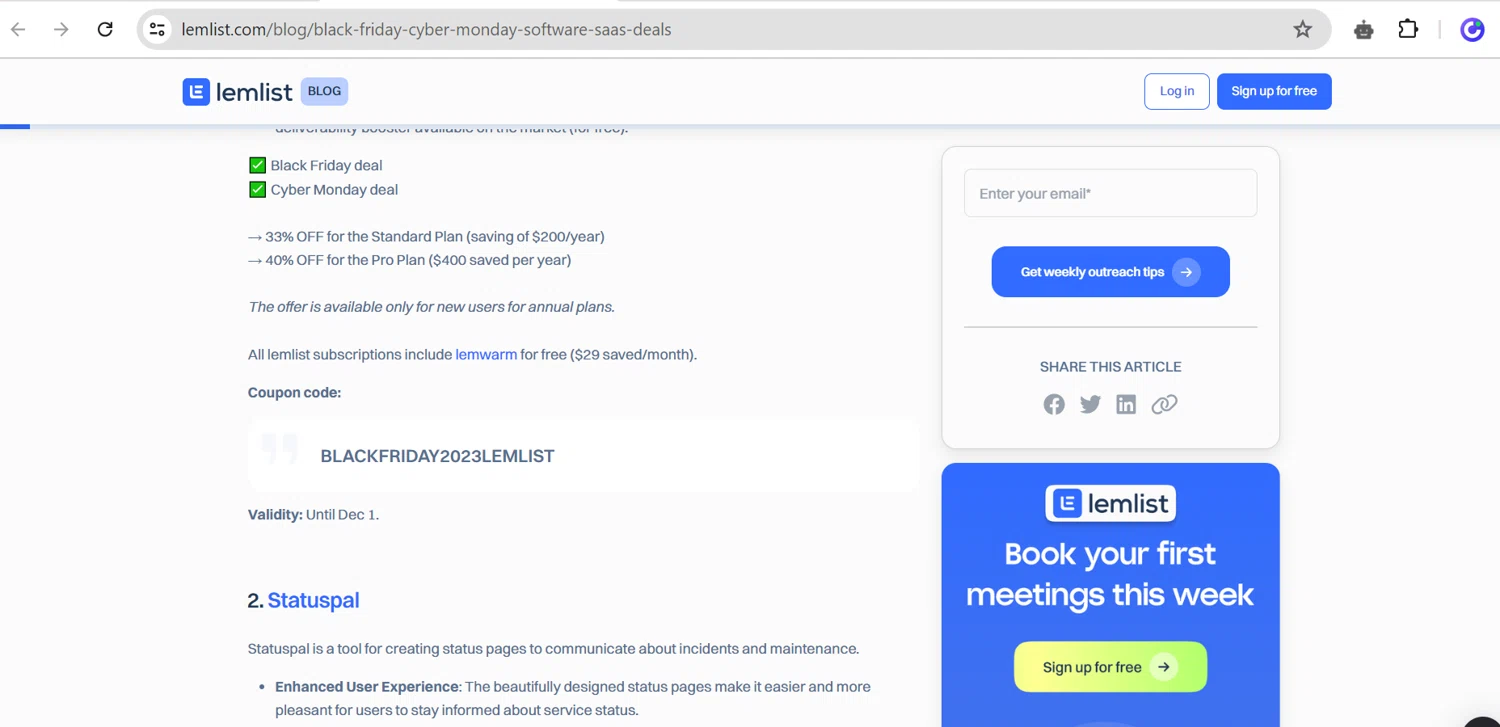
Task: Click the Black Friday deal checkmark
Action: click(257, 165)
